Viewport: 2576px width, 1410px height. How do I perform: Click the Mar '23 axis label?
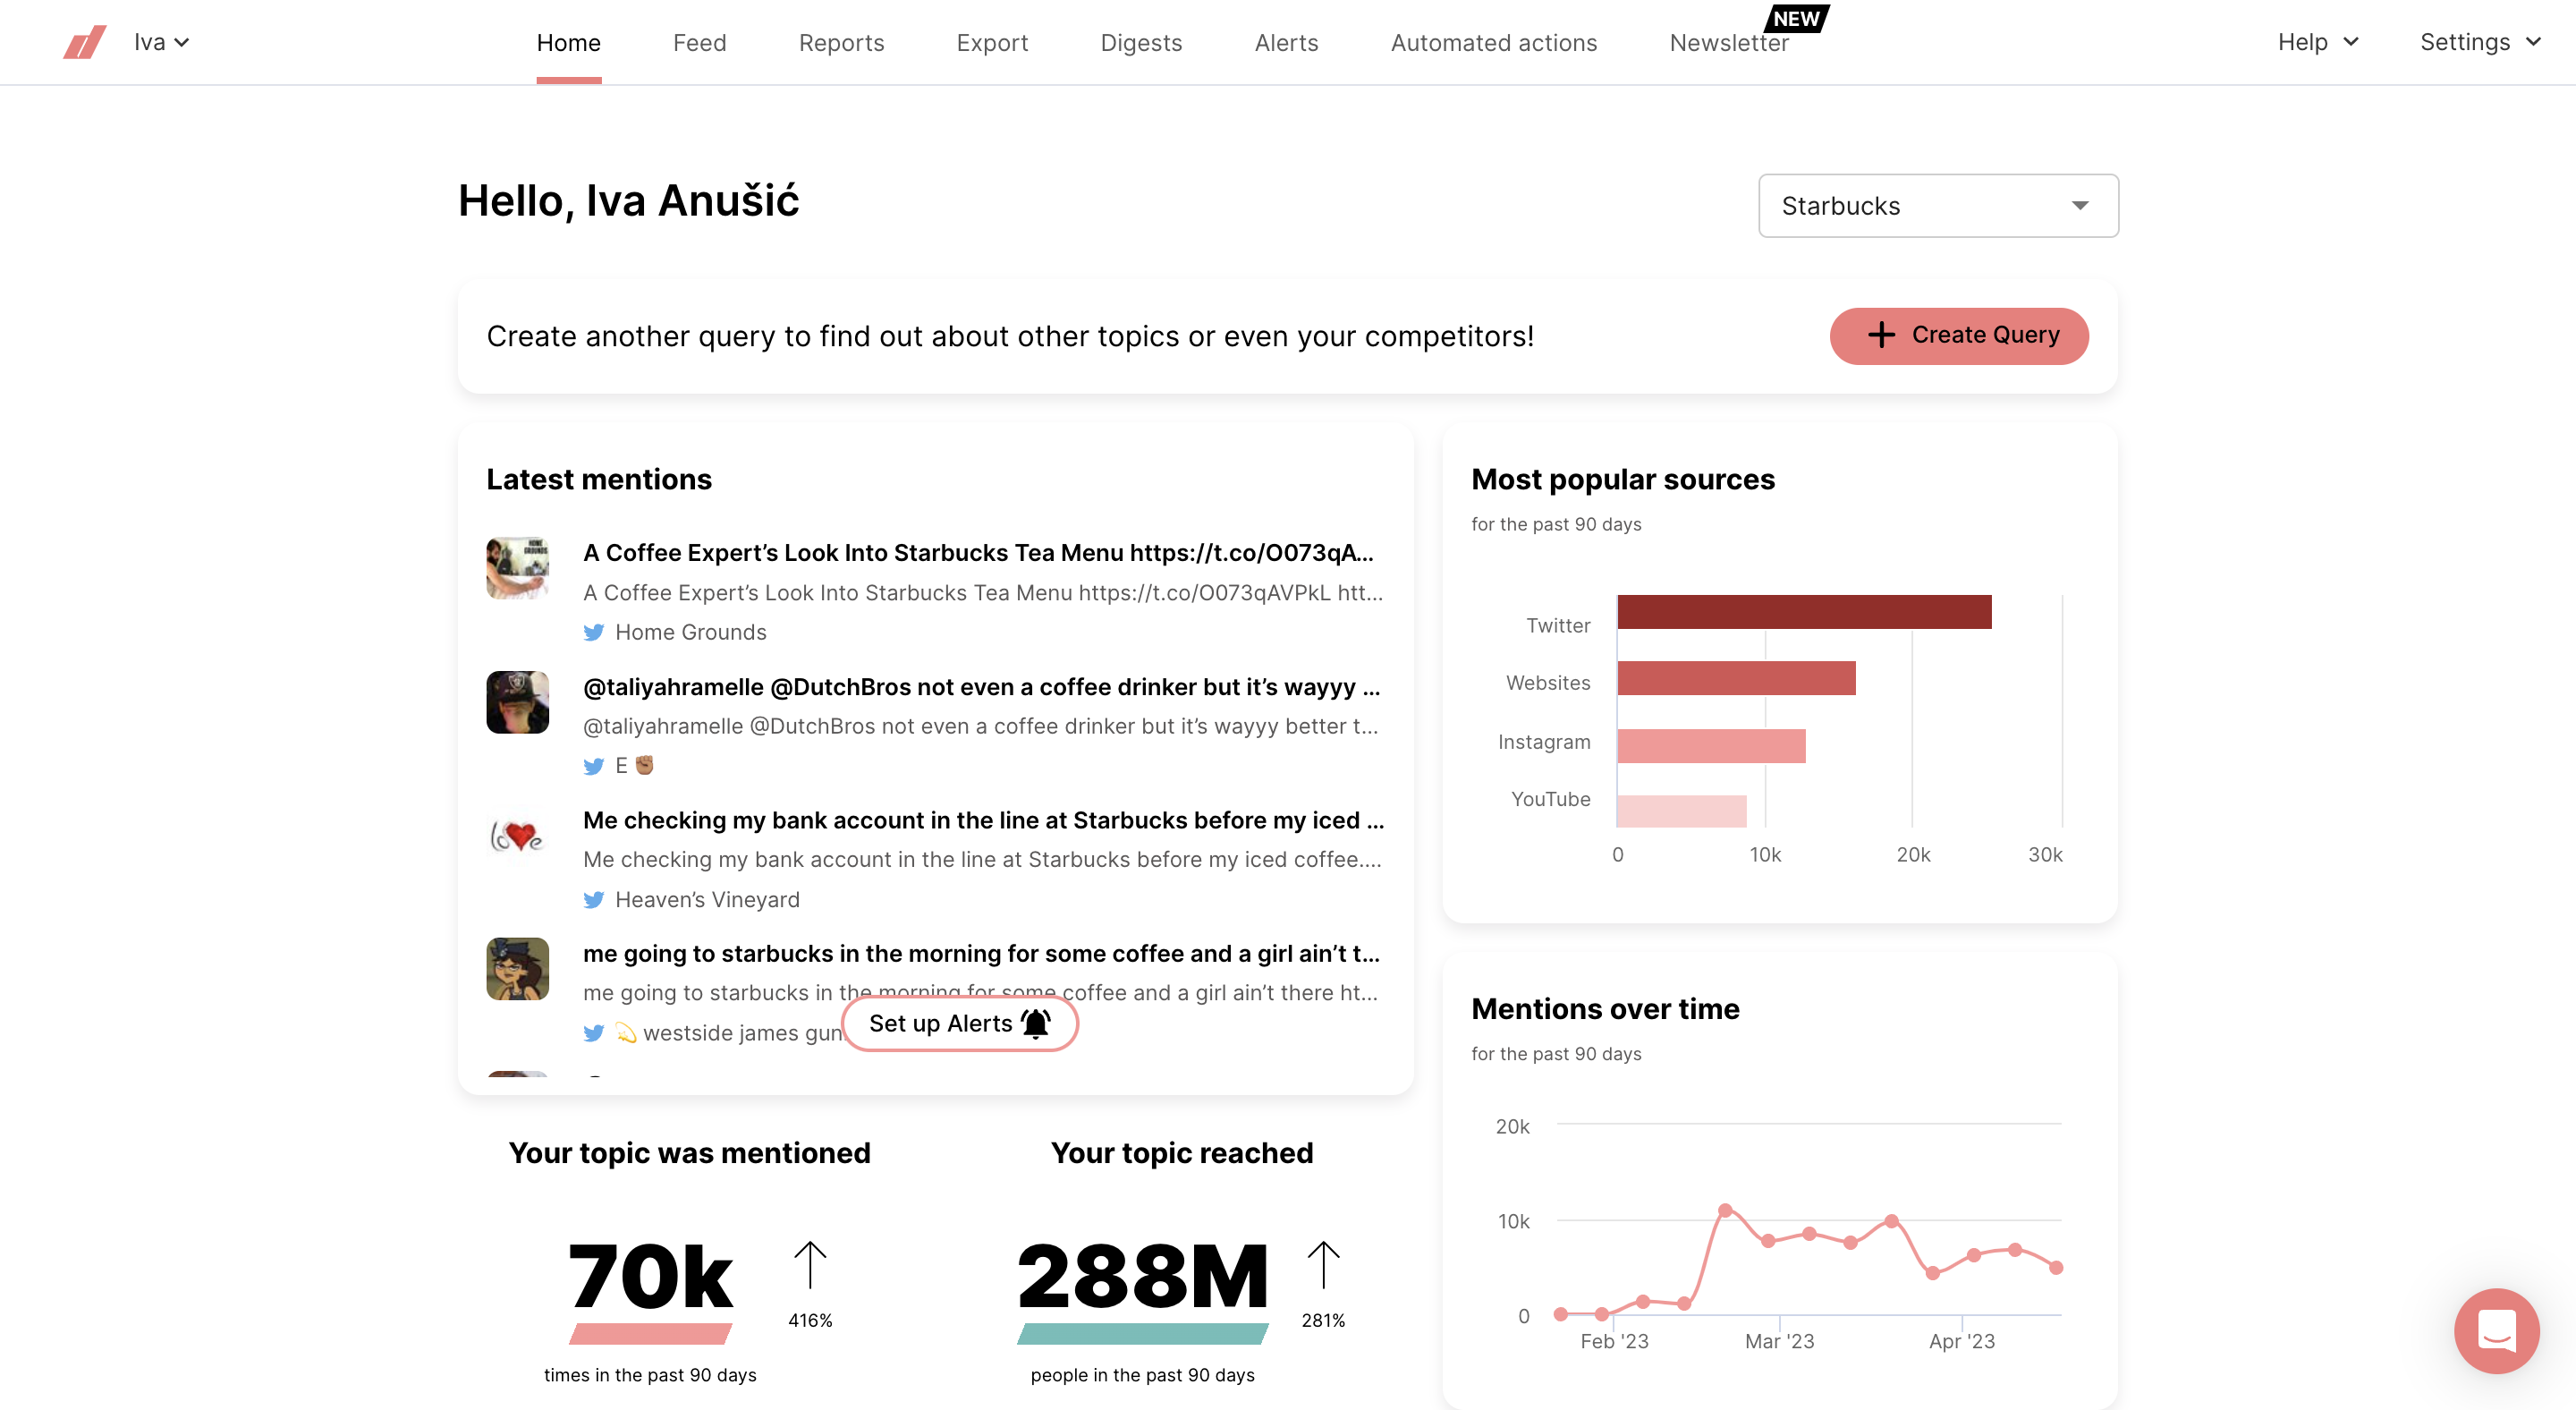tap(1779, 1341)
